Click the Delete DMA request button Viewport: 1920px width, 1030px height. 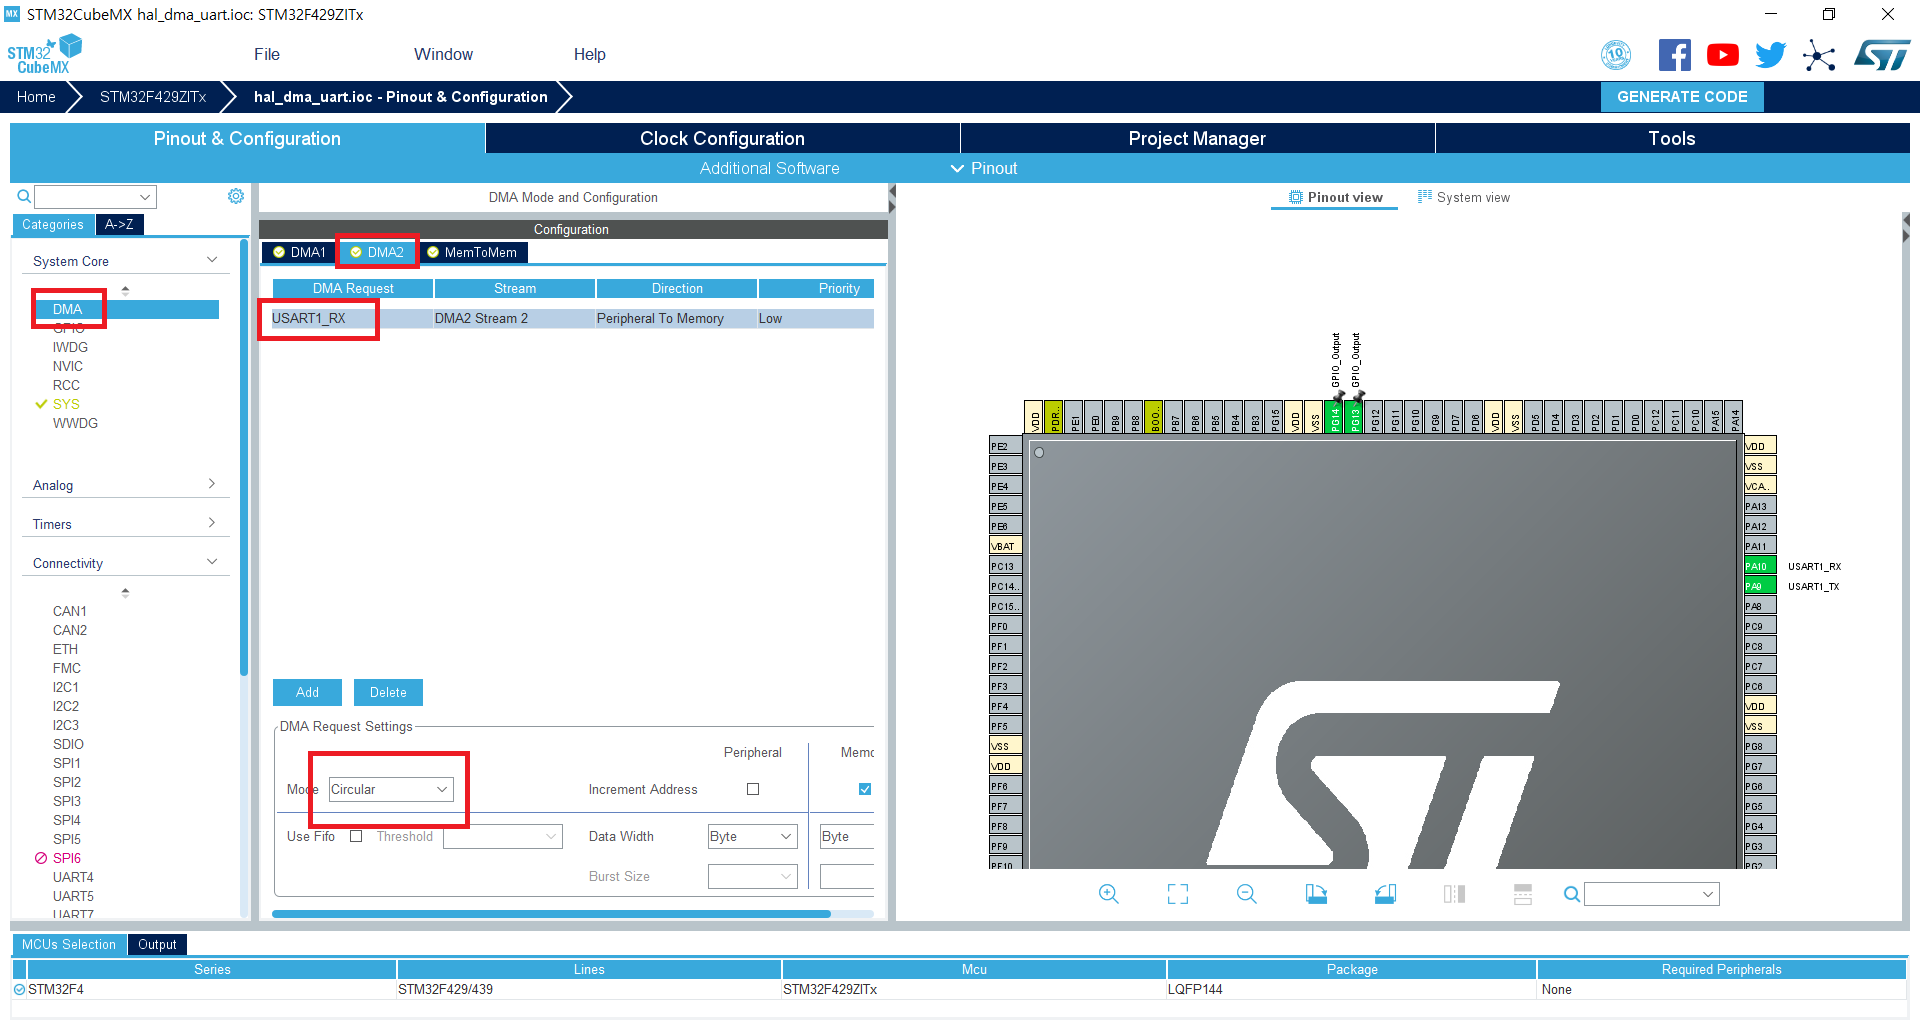388,692
